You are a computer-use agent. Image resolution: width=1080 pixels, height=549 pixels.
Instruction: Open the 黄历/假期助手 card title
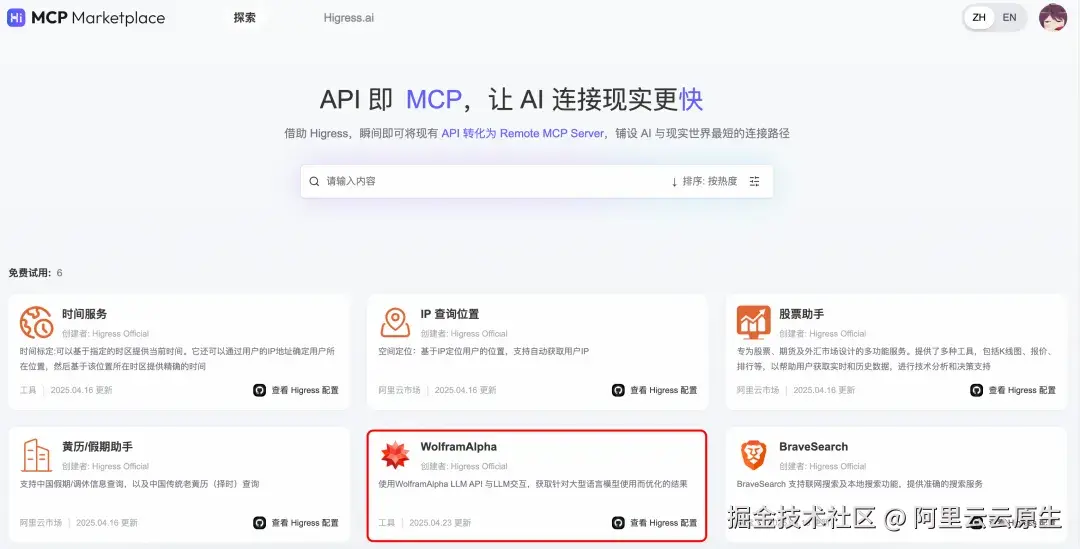pyautogui.click(x=97, y=447)
